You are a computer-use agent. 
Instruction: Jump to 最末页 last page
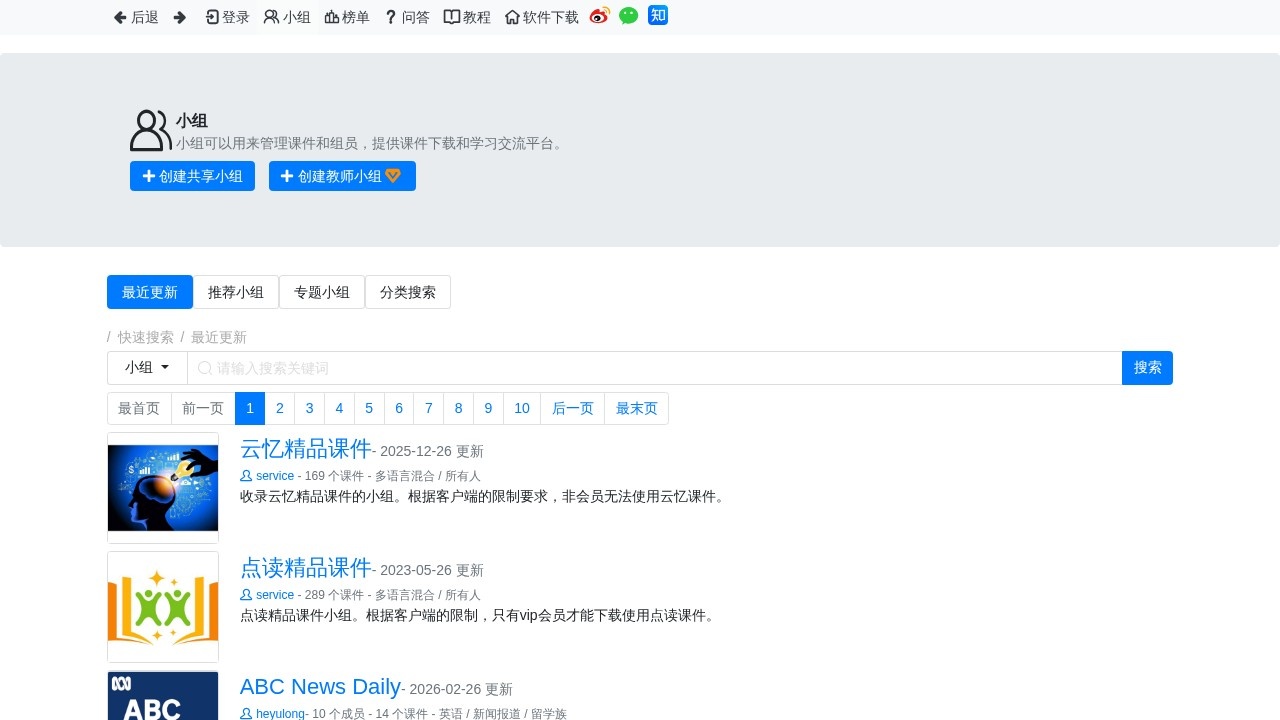636,408
